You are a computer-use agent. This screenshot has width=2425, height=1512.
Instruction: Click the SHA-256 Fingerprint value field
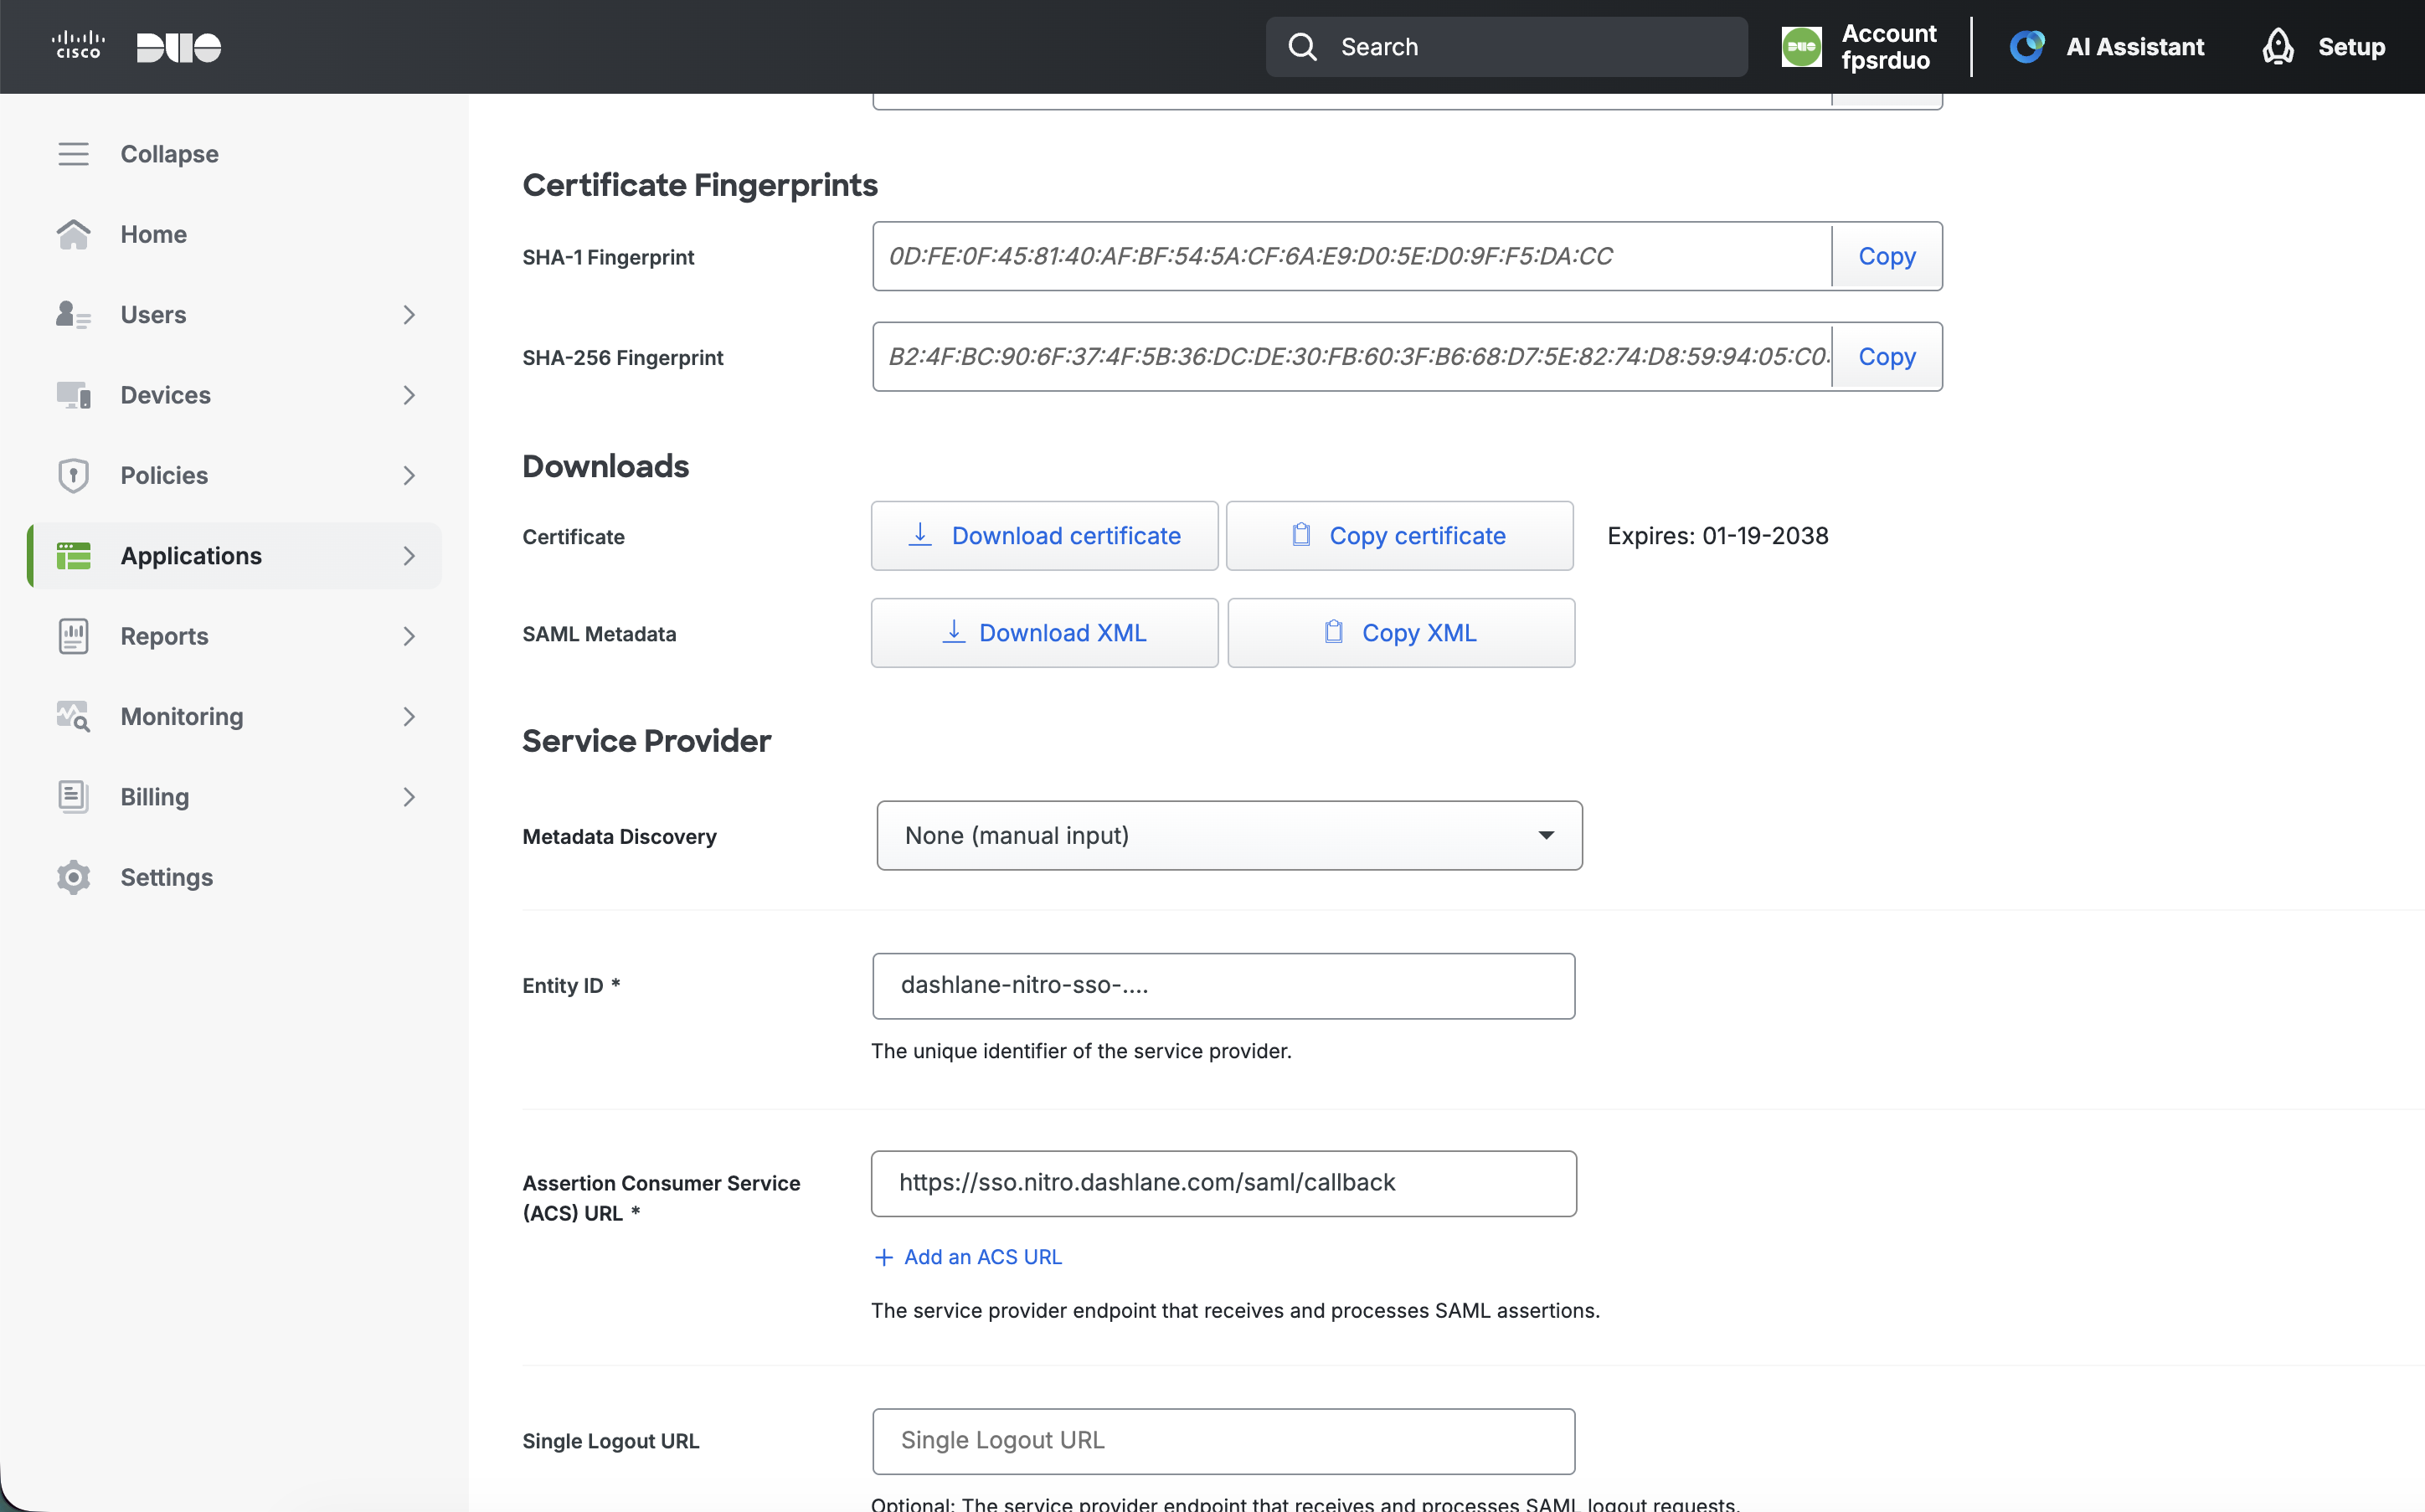(x=1351, y=356)
